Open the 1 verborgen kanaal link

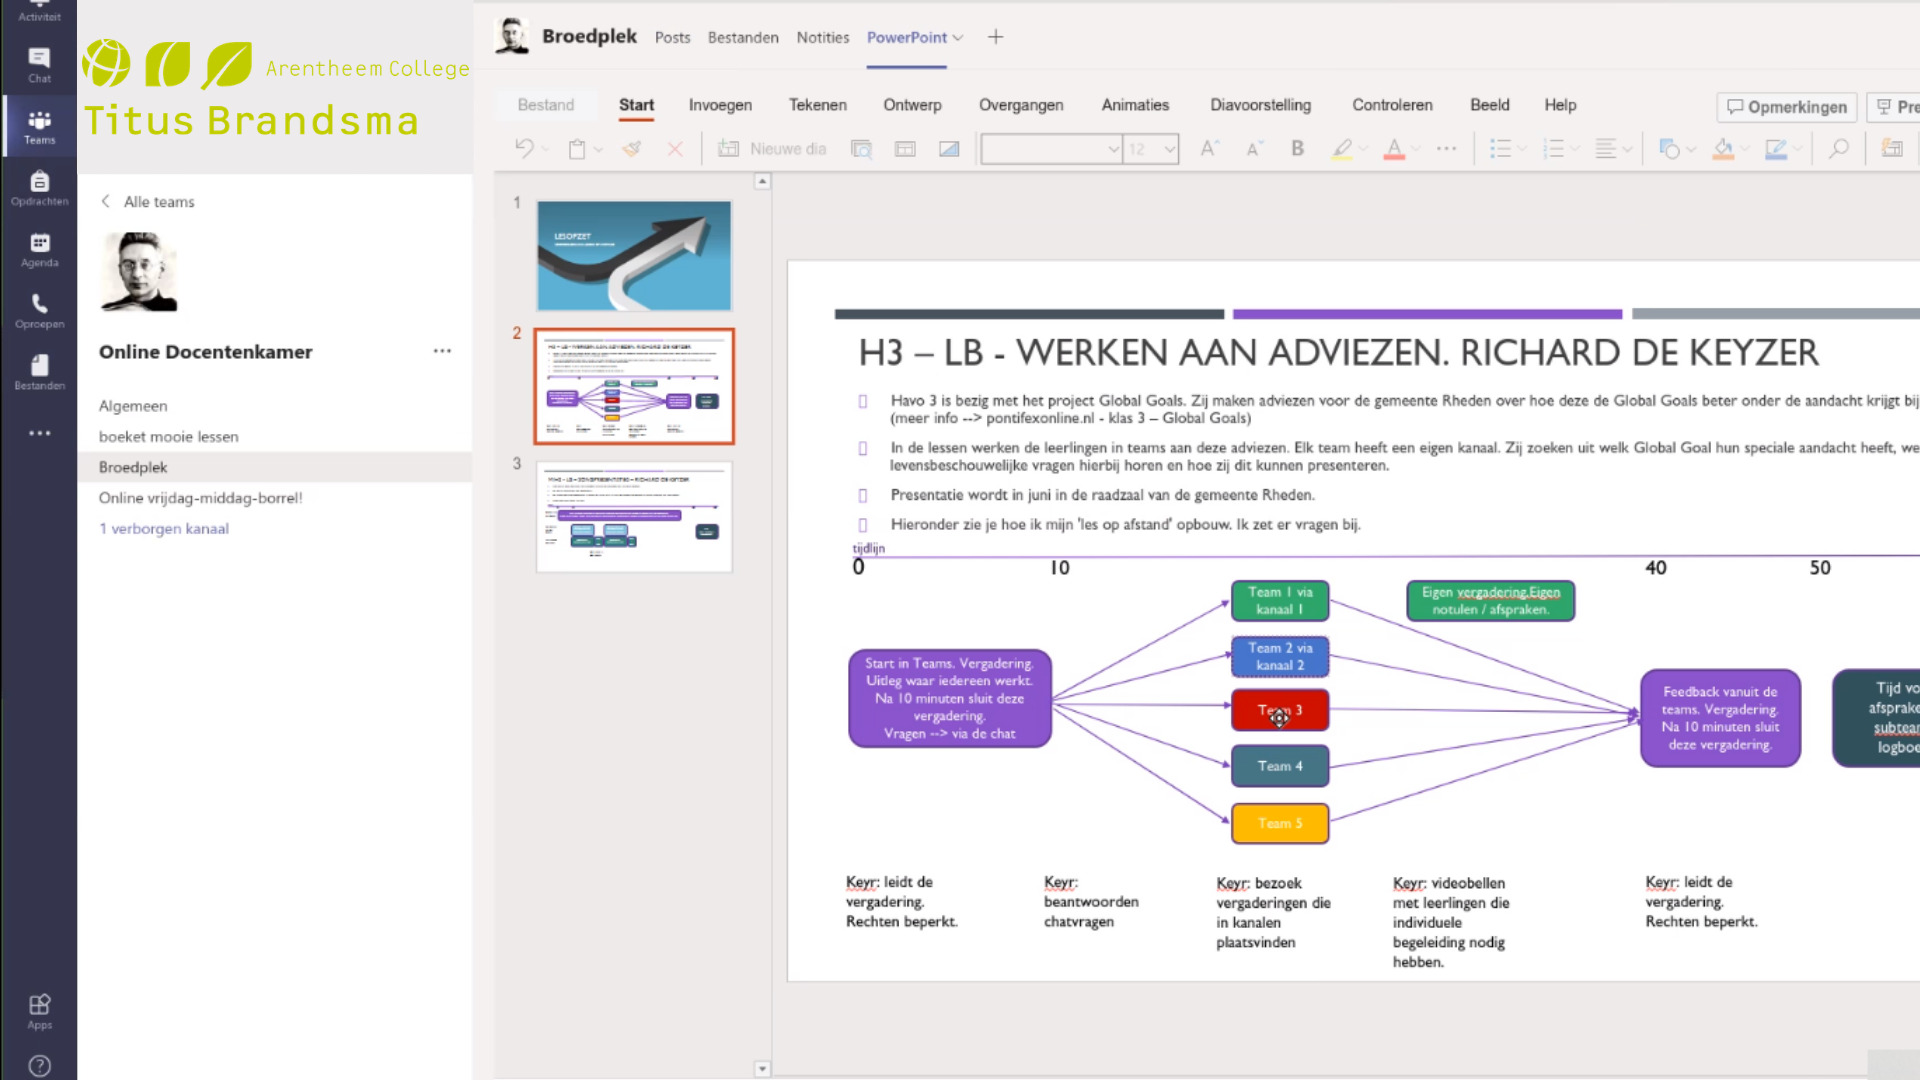pos(164,529)
